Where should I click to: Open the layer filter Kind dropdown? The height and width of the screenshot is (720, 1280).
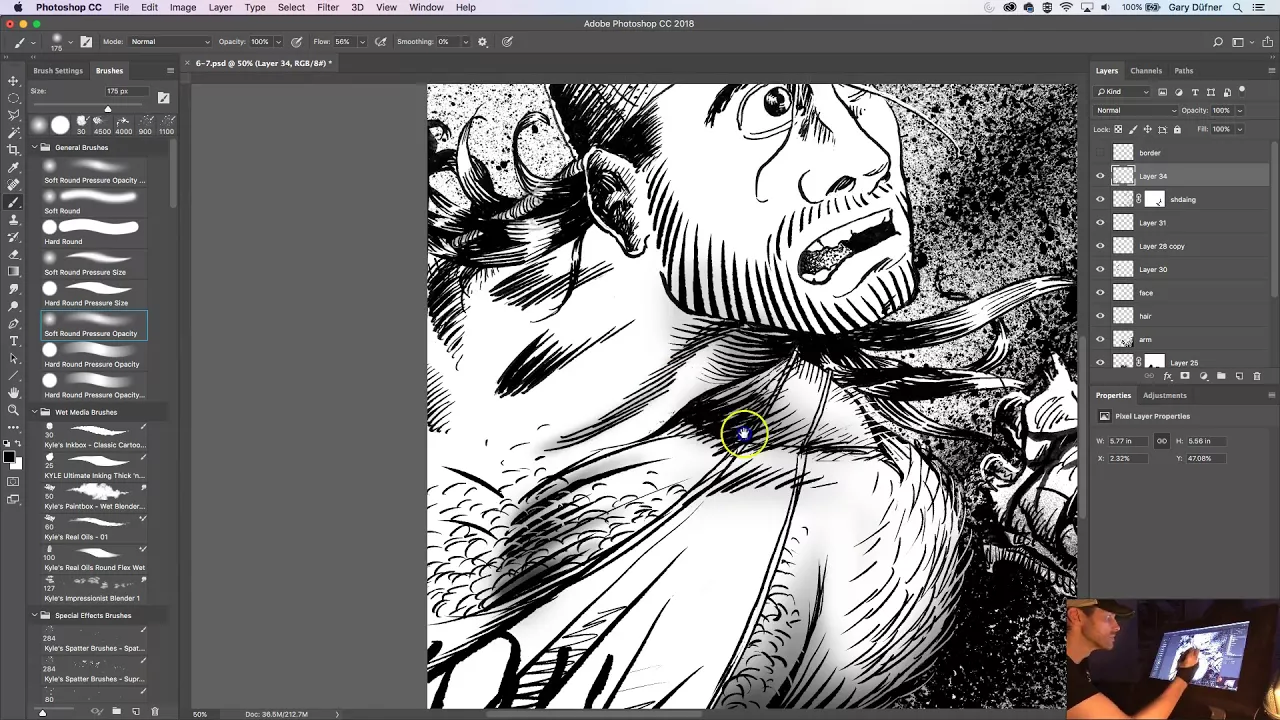tap(1124, 92)
